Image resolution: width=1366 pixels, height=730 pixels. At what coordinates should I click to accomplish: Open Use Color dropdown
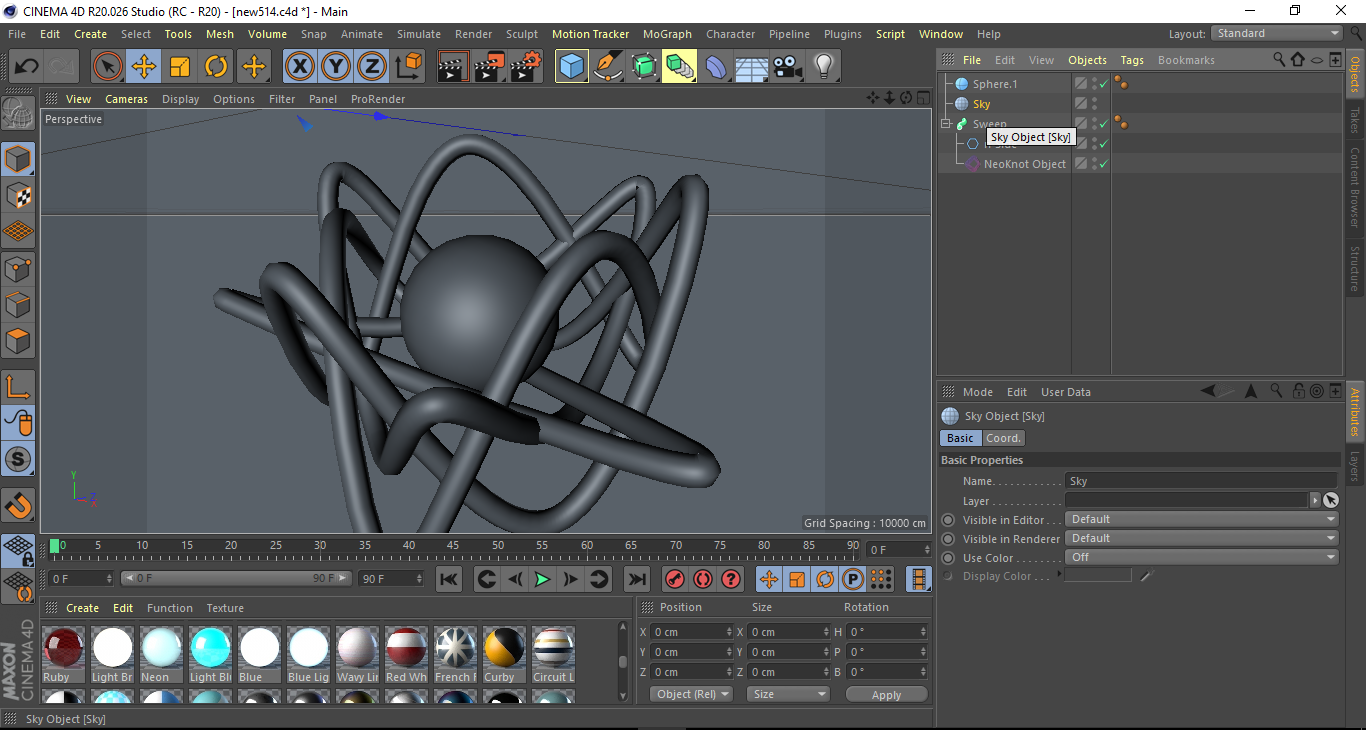[1201, 557]
